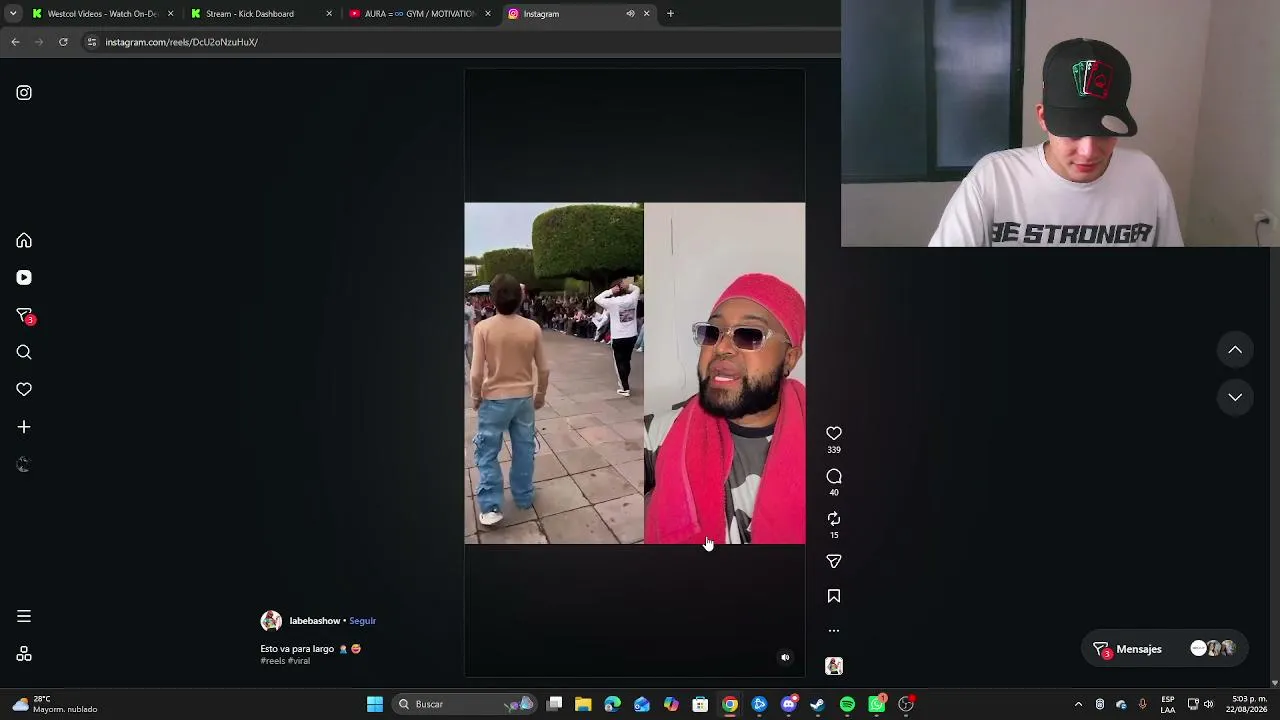Open the weather widget on taskbar
The height and width of the screenshot is (720, 1280).
[x=56, y=704]
